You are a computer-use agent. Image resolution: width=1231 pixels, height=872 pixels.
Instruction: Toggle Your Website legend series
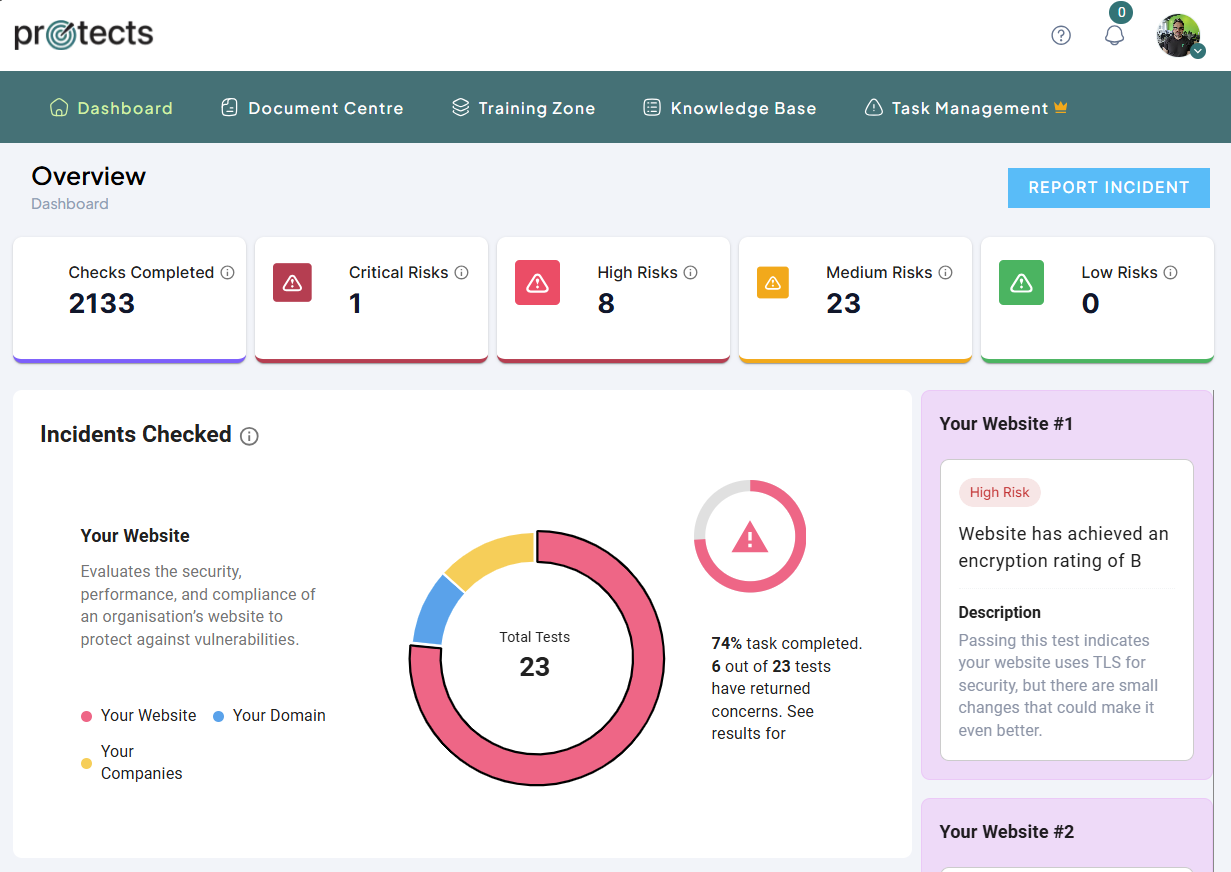click(x=139, y=716)
